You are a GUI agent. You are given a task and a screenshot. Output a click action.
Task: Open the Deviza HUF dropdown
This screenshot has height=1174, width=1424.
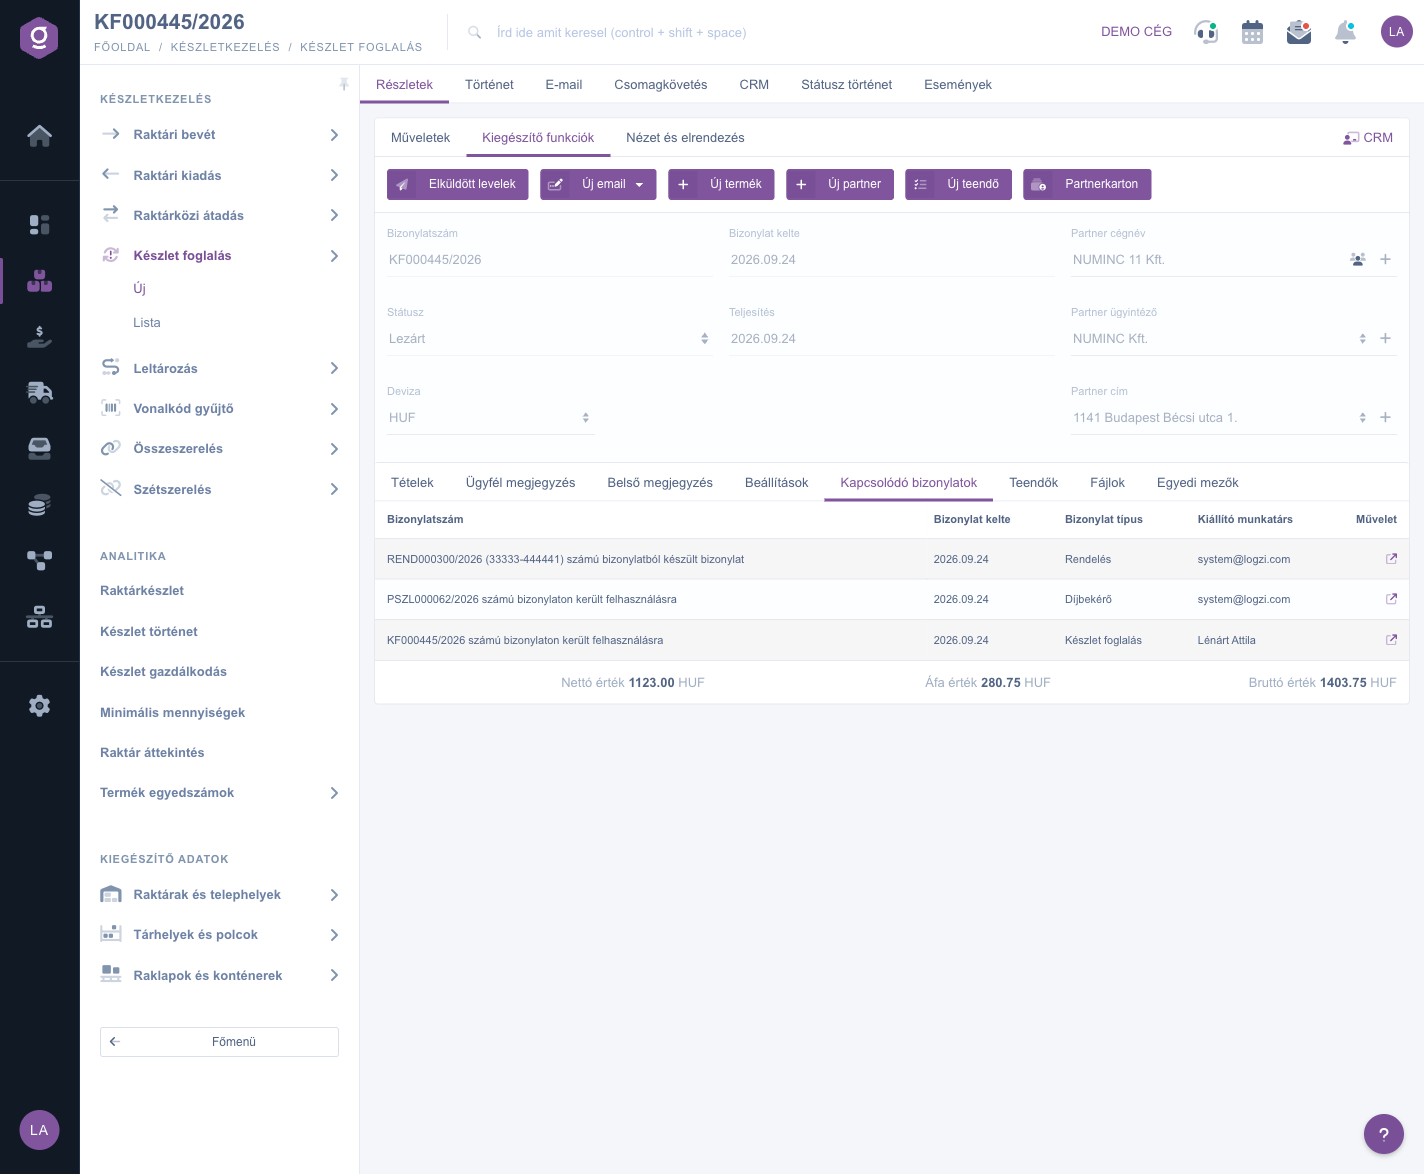[x=490, y=418]
